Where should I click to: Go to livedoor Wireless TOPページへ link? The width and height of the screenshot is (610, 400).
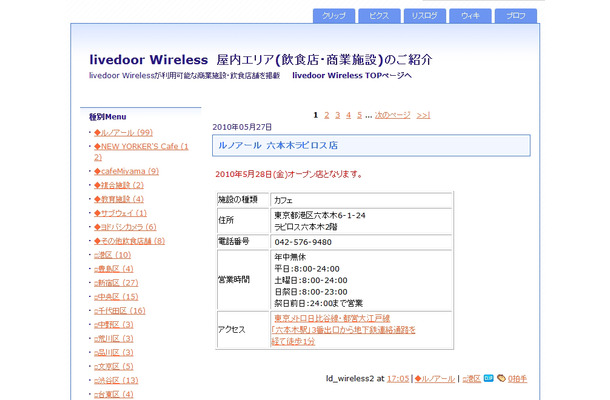tap(352, 75)
